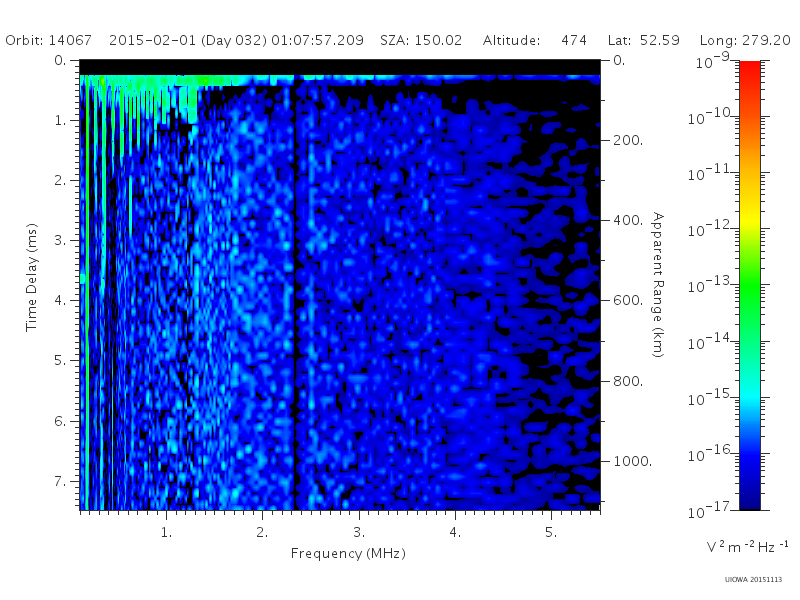Image resolution: width=800 pixels, height=600 pixels.
Task: Click the frequency tick label '5.'
Action: pyautogui.click(x=551, y=533)
